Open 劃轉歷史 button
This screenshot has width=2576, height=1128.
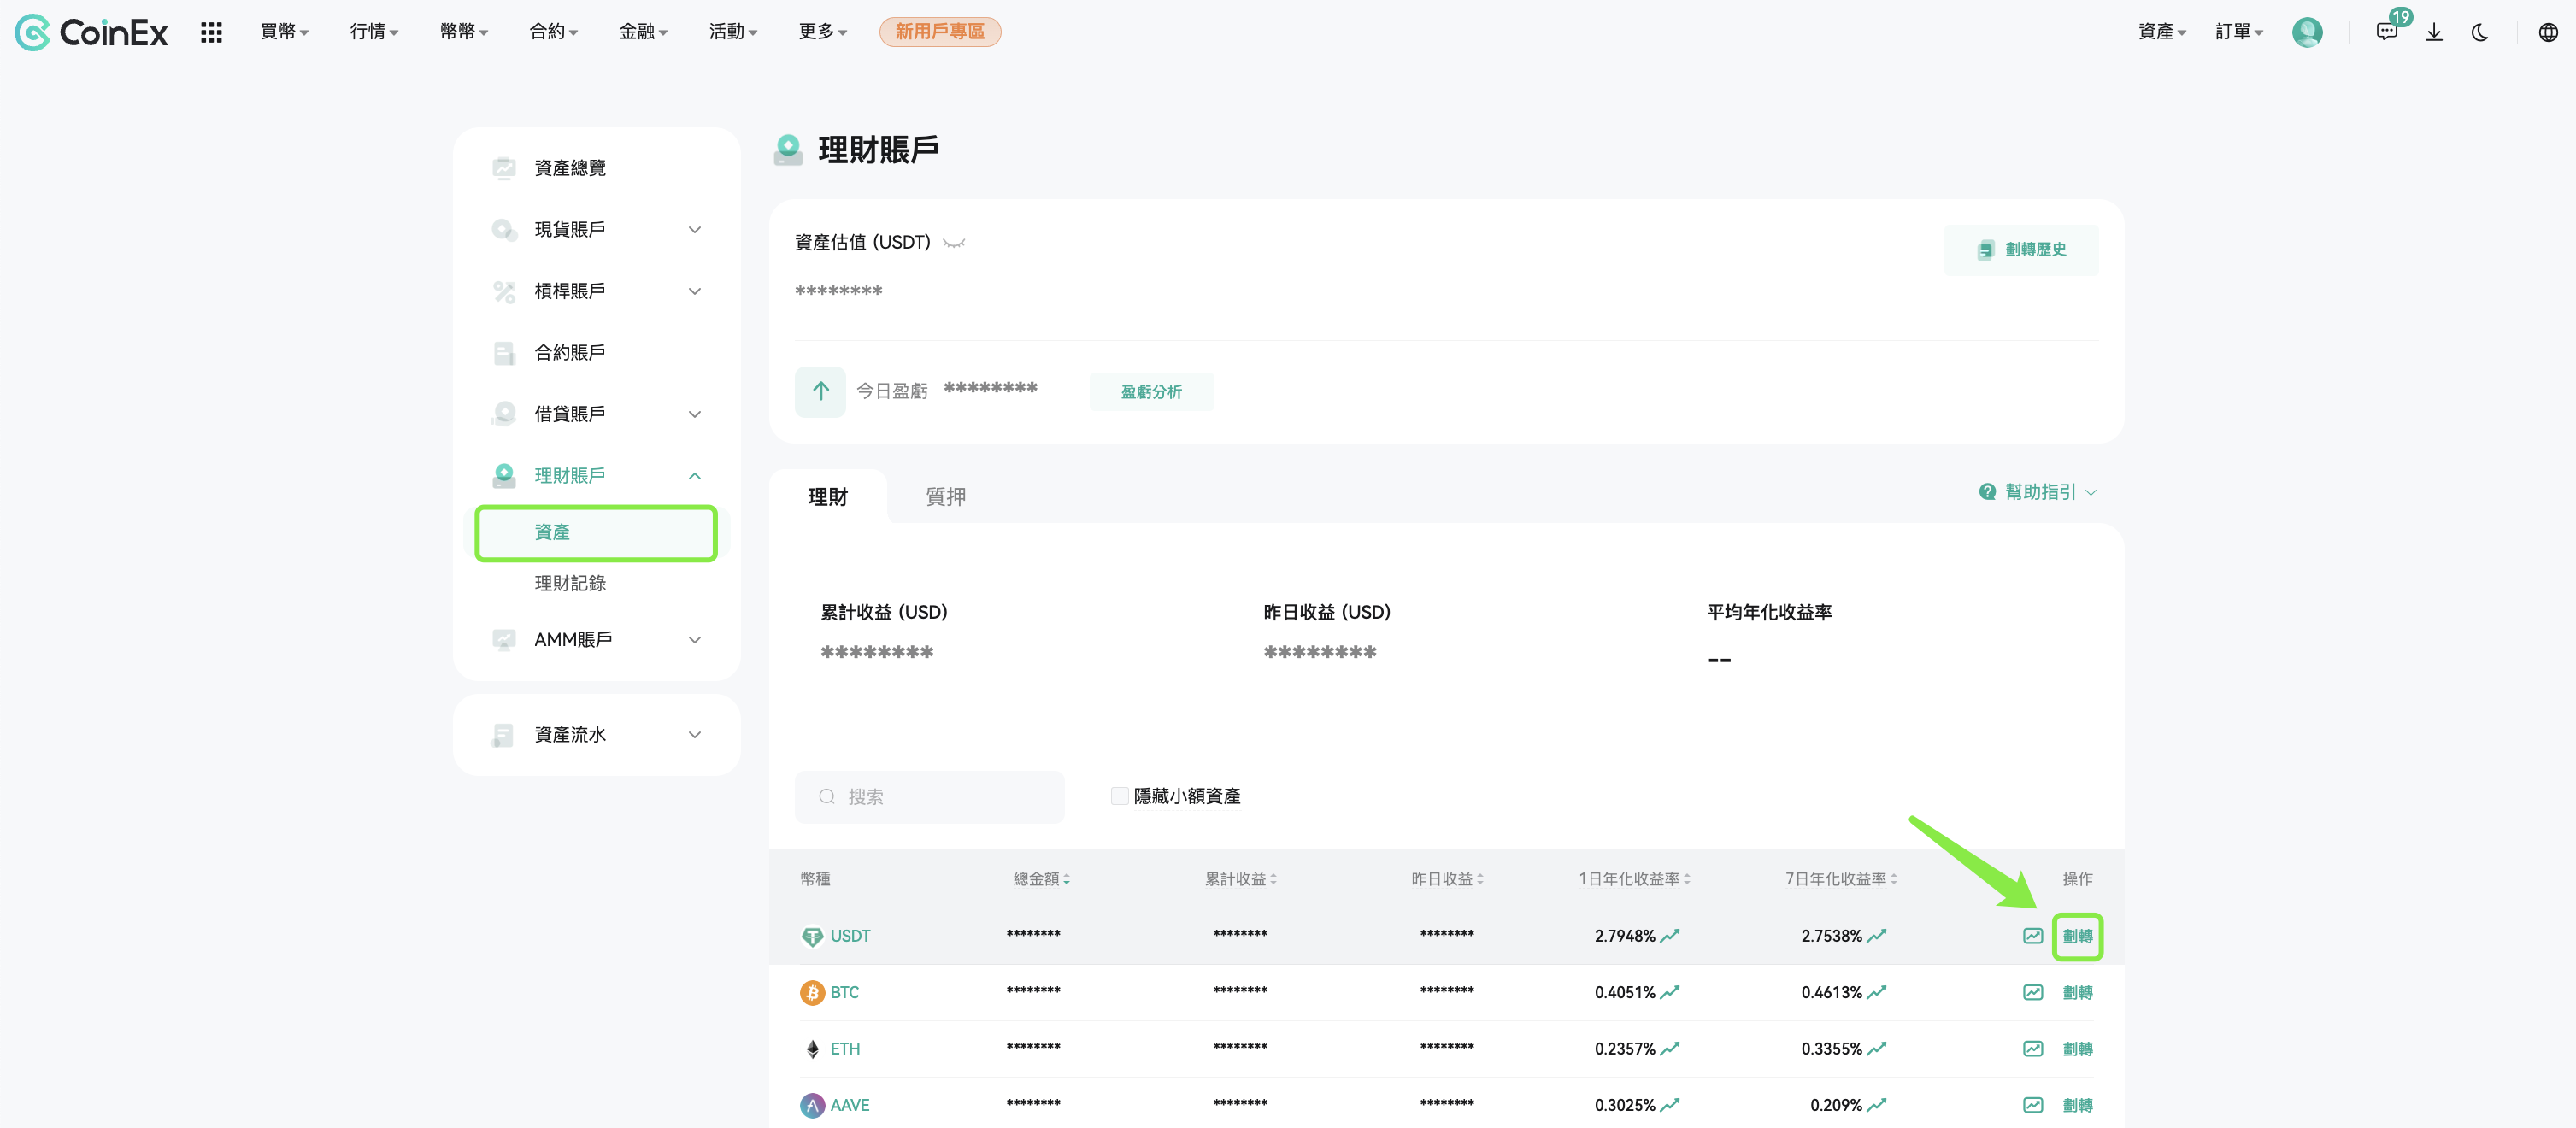[2021, 250]
